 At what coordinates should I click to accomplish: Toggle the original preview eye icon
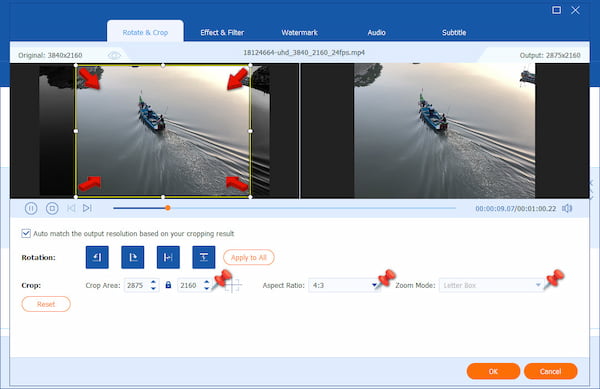[114, 56]
